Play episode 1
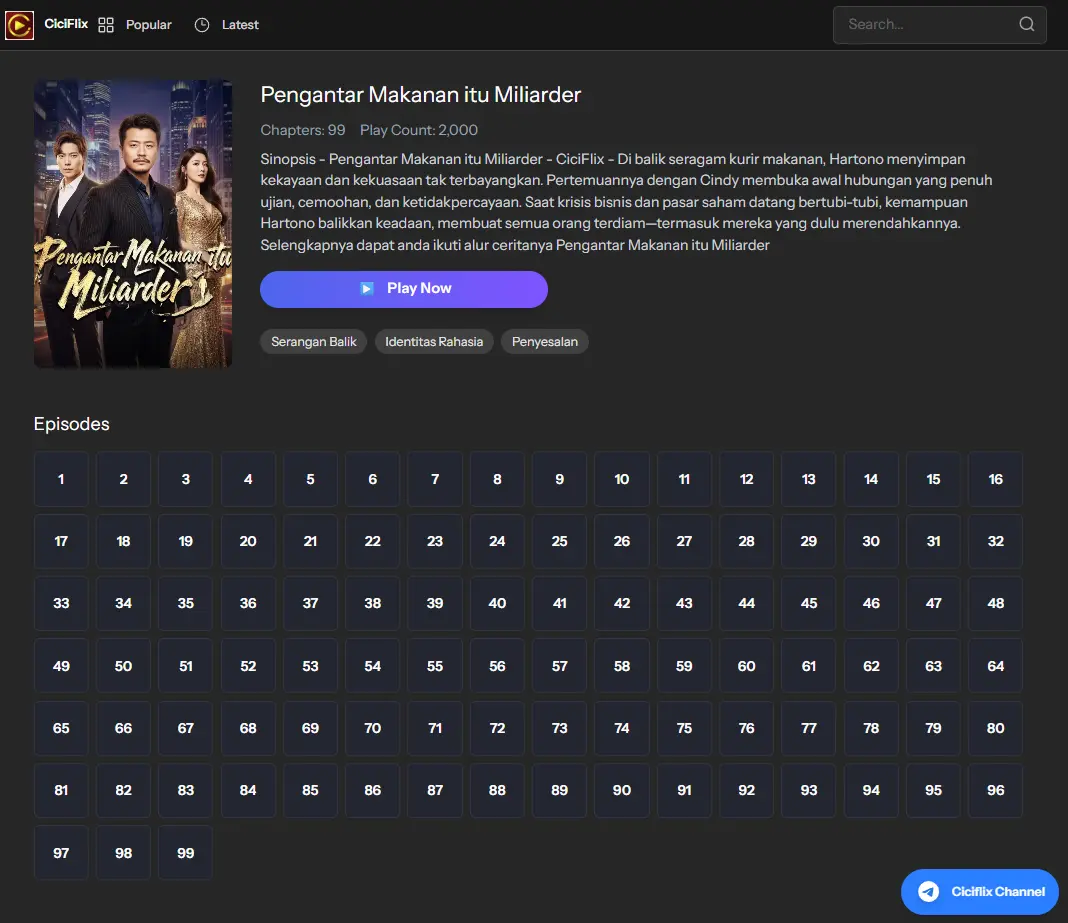Image resolution: width=1068 pixels, height=923 pixels. tap(61, 479)
